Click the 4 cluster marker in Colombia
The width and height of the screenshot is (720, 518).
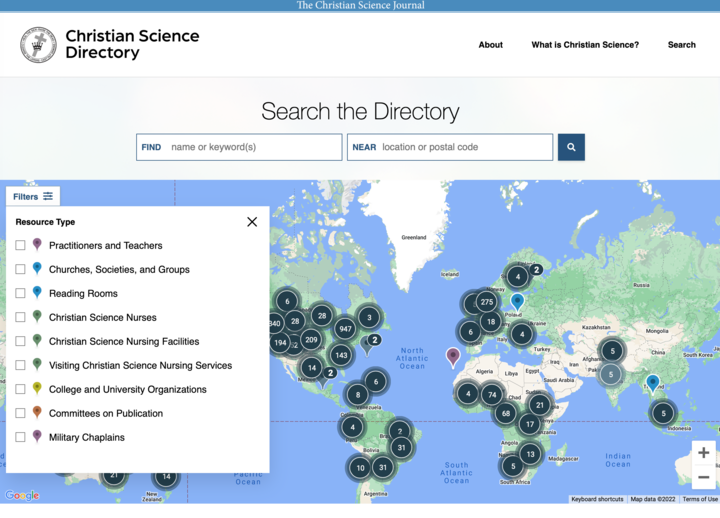(352, 427)
